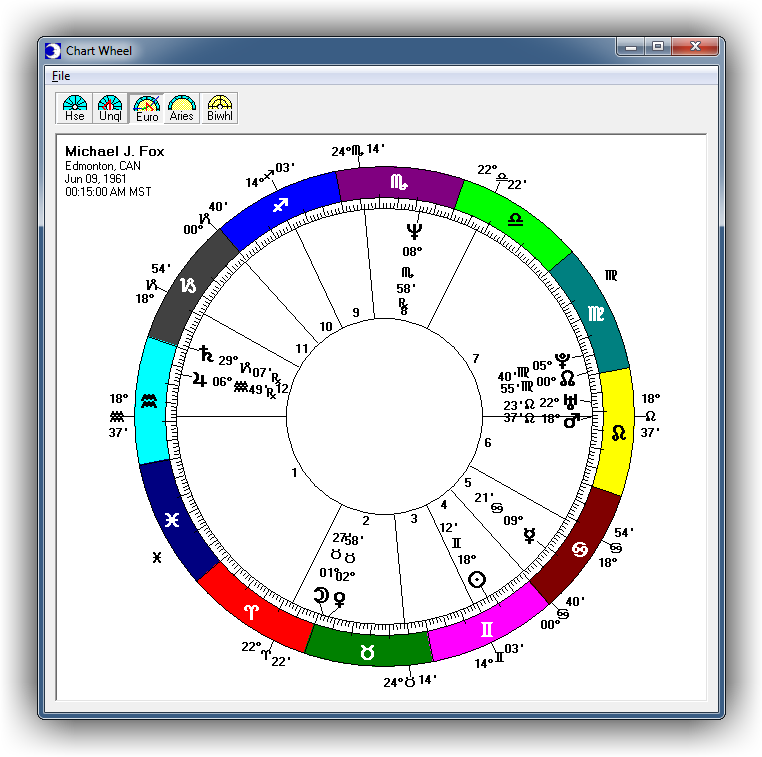Click the Michael J. Fox chart name
Image resolution: width=762 pixels, height=757 pixels.
(x=115, y=152)
